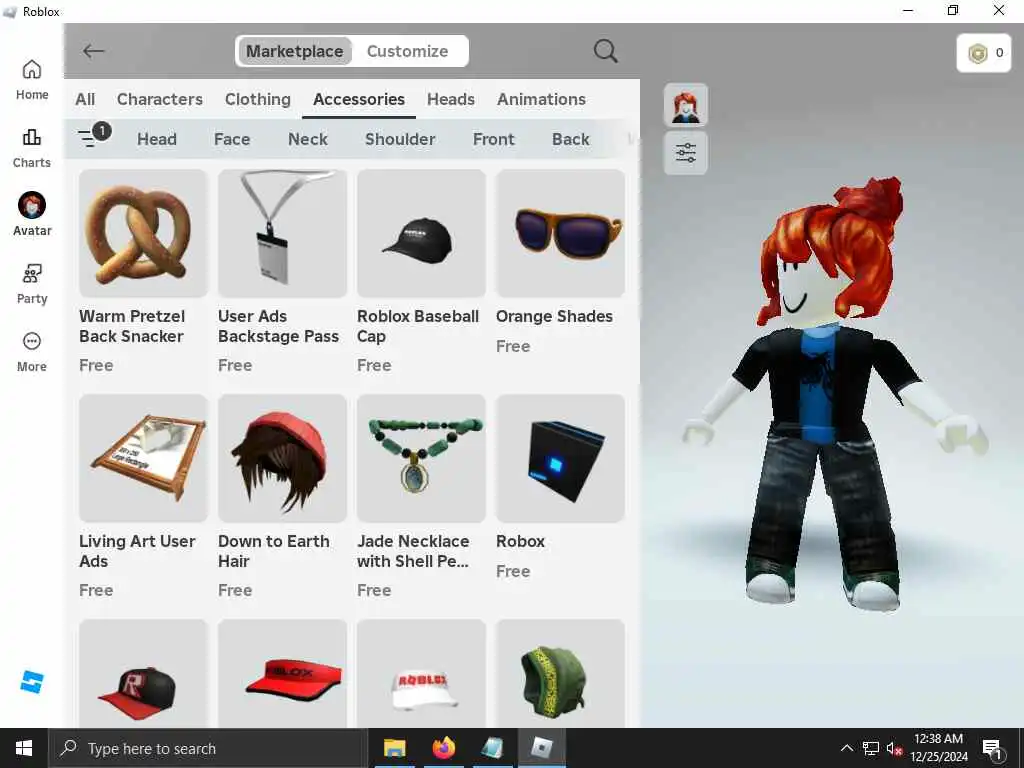
Task: Open the notification center icon
Action: 993,749
